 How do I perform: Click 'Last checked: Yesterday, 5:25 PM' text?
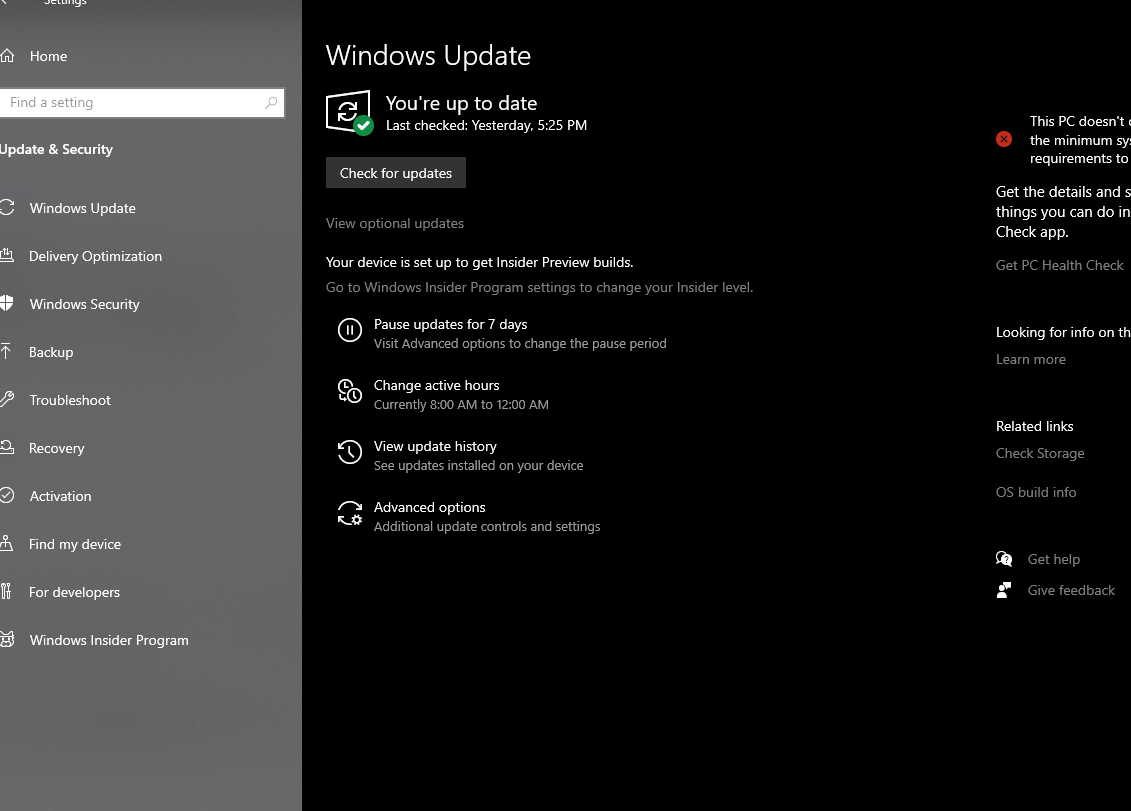tap(486, 126)
